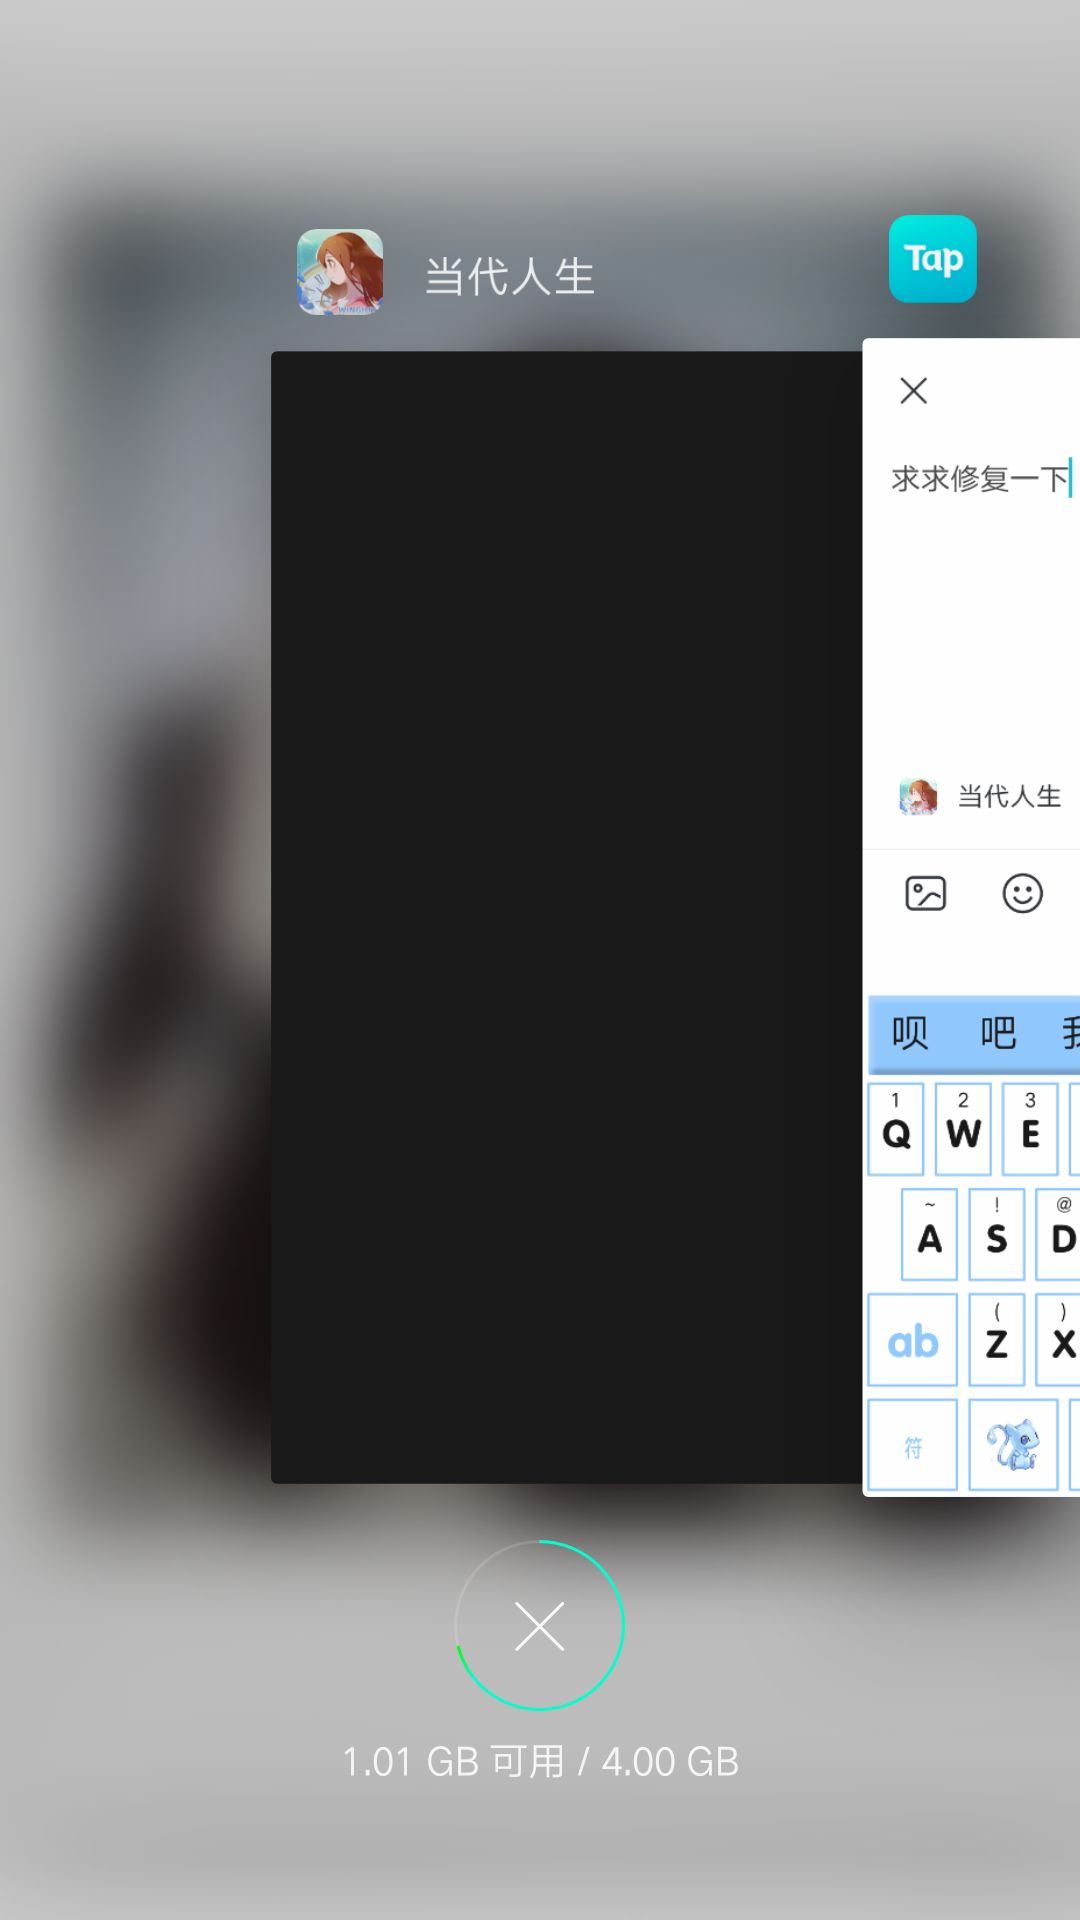
Task: Tap the Q key
Action: 896,1129
